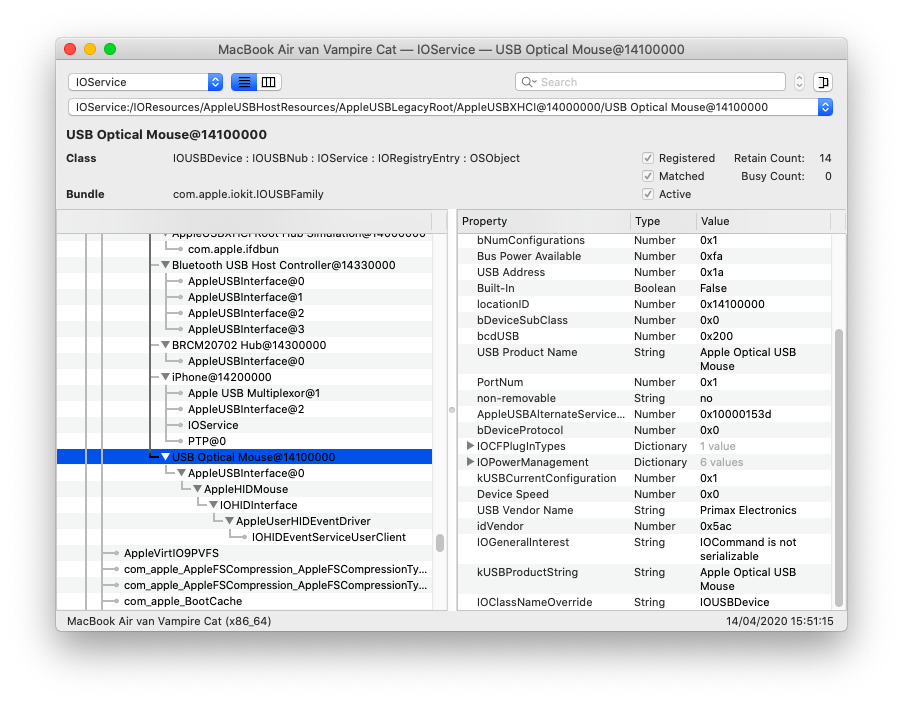Select the PortNum property row

coord(645,382)
